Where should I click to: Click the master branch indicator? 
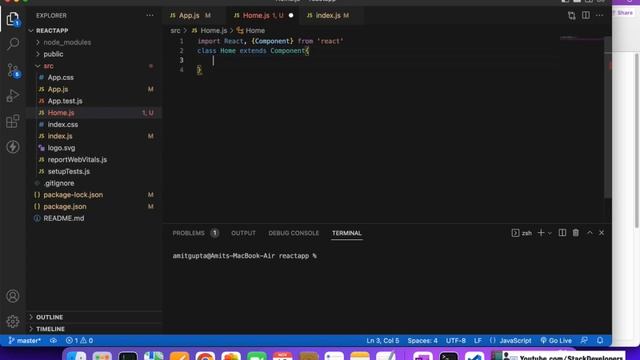click(24, 340)
